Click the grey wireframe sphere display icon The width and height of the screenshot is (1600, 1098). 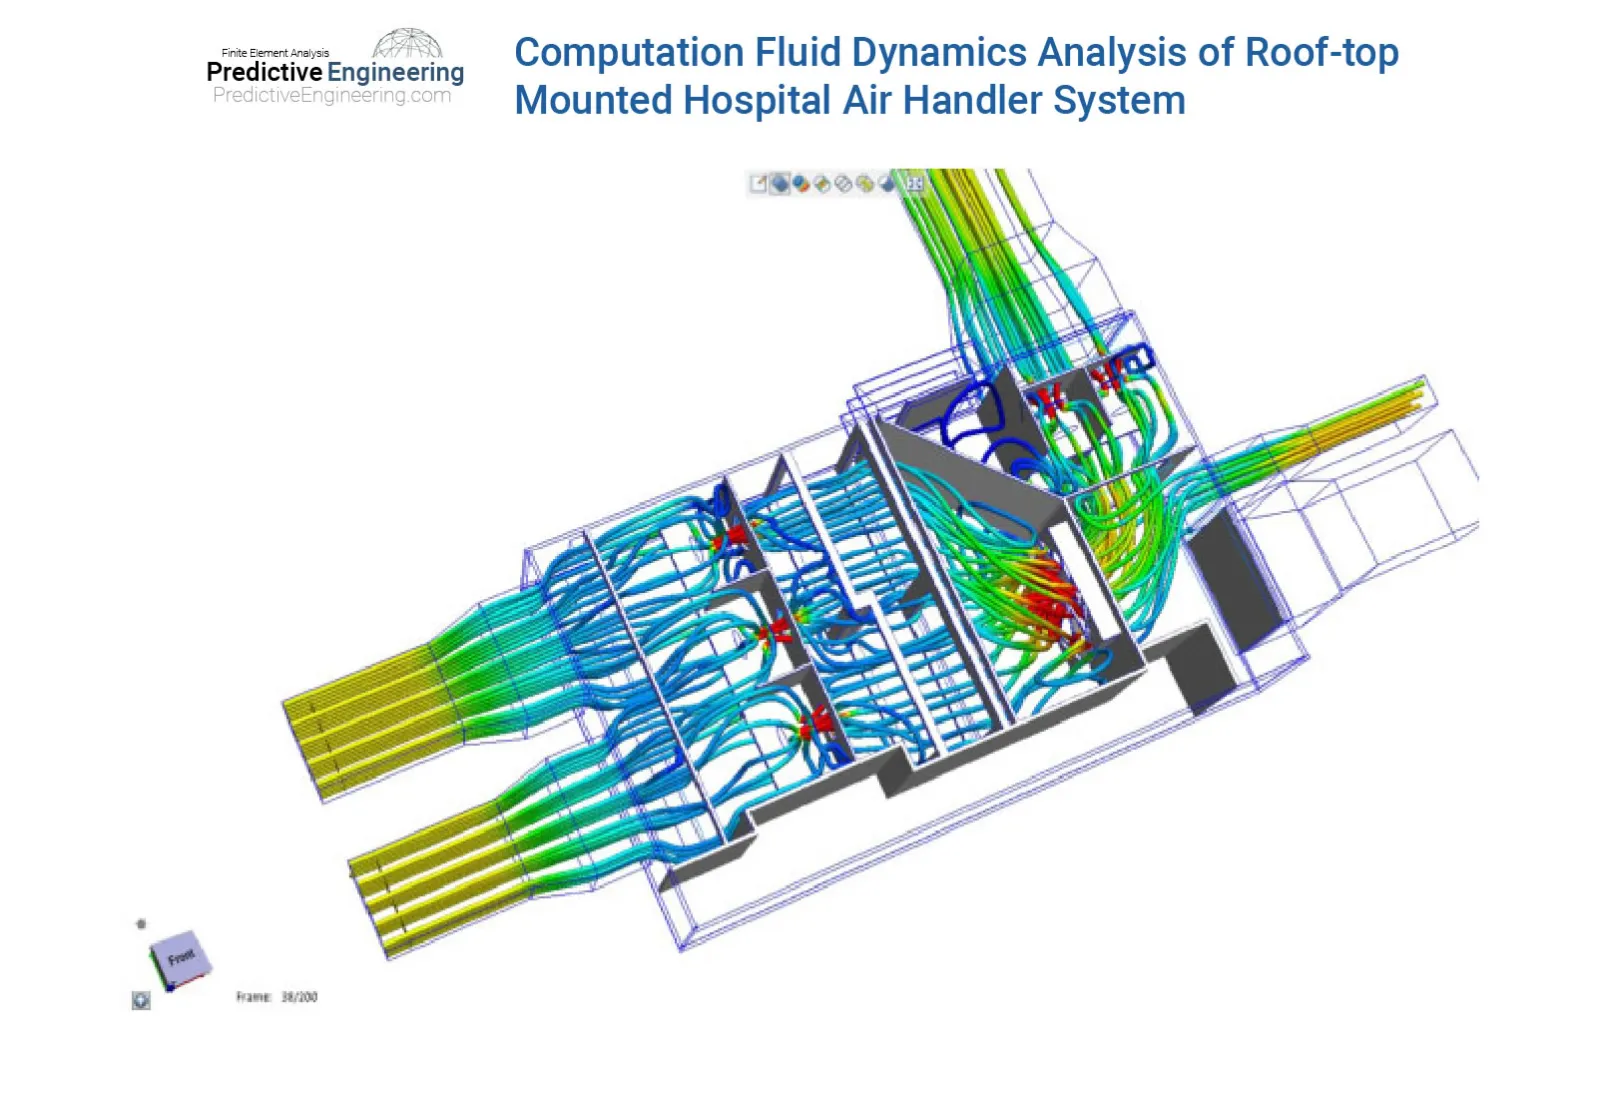tap(843, 184)
